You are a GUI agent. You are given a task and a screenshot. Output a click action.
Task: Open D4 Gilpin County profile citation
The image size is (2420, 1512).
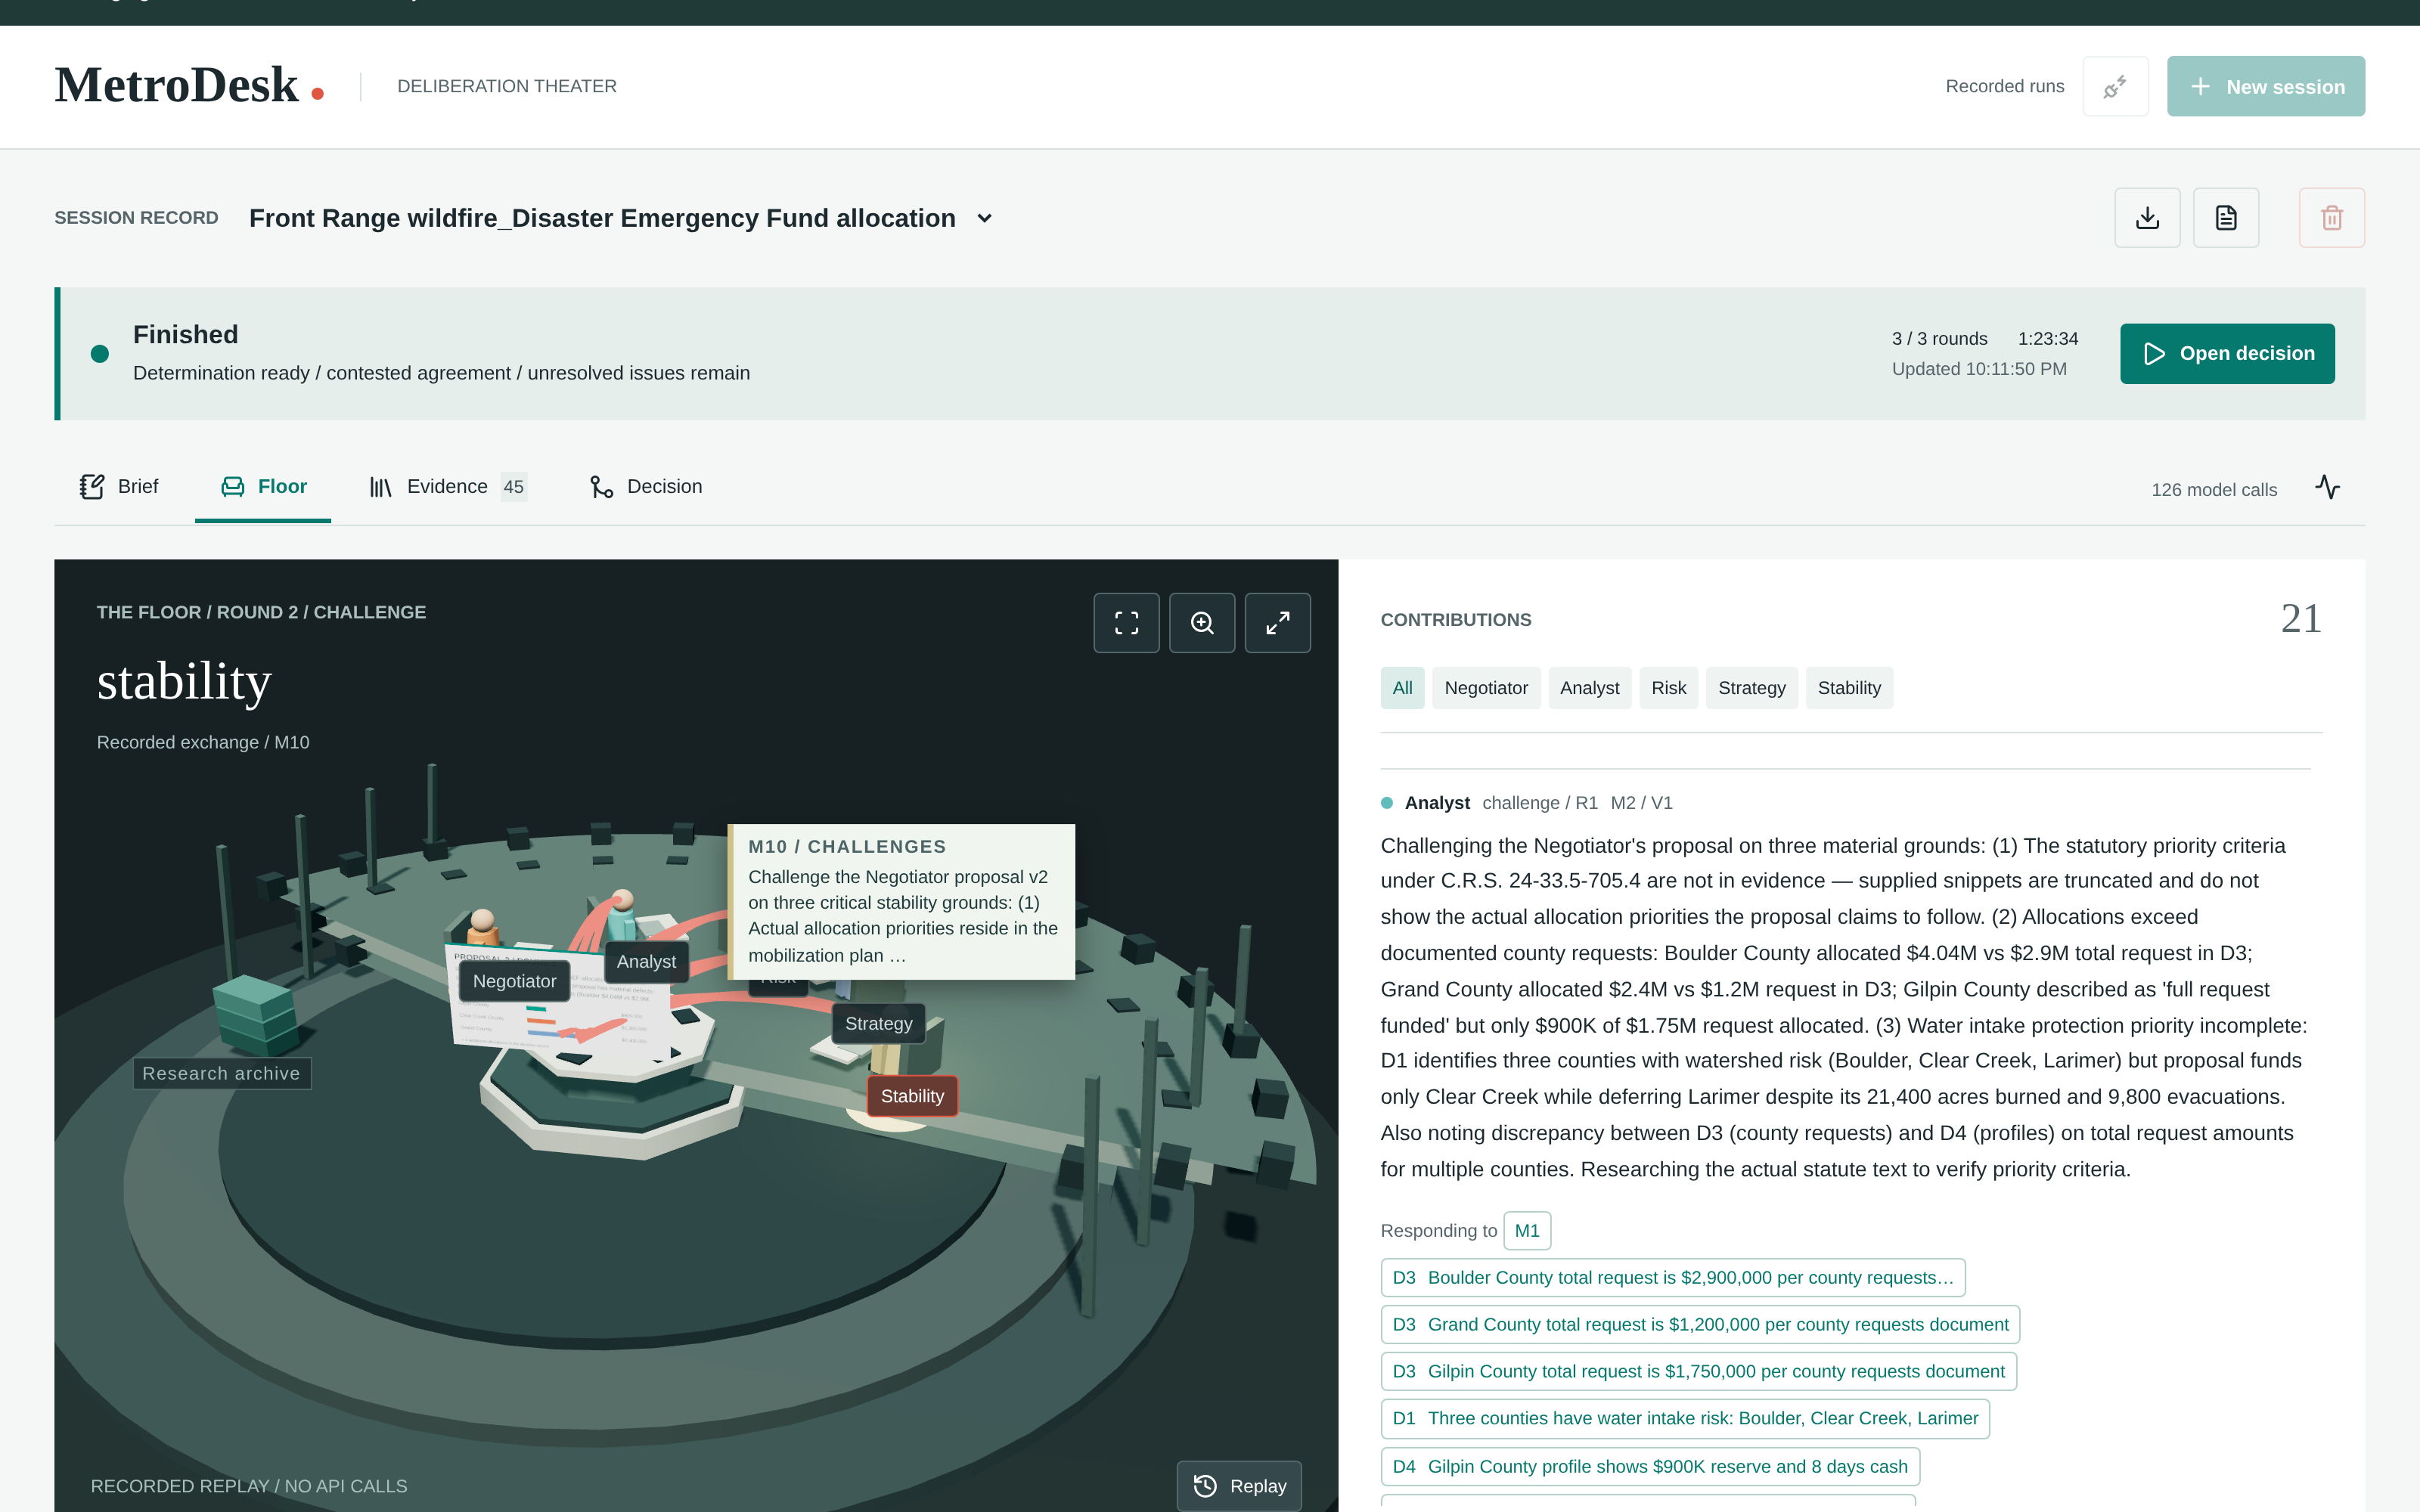(x=1650, y=1466)
